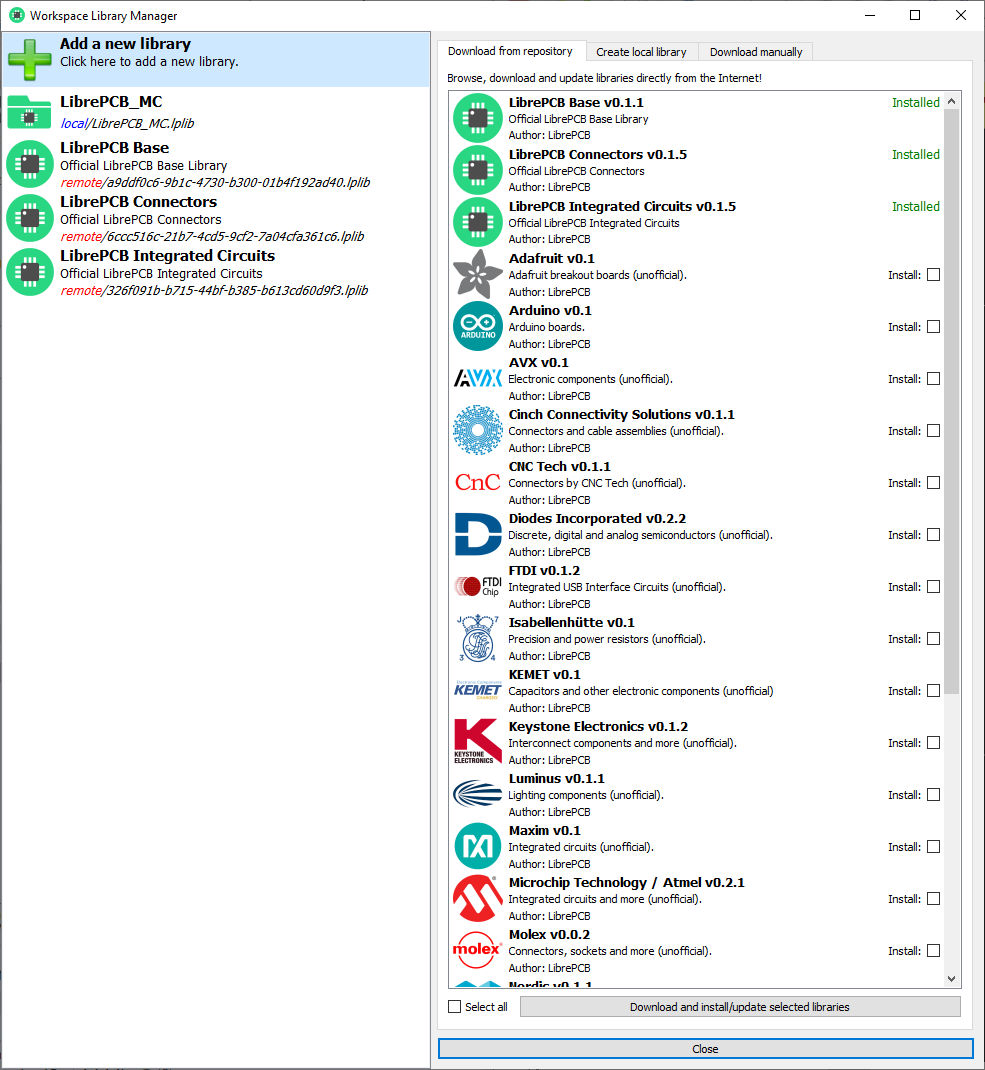Image resolution: width=985 pixels, height=1070 pixels.
Task: Toggle the Select all checkbox
Action: pos(455,1007)
